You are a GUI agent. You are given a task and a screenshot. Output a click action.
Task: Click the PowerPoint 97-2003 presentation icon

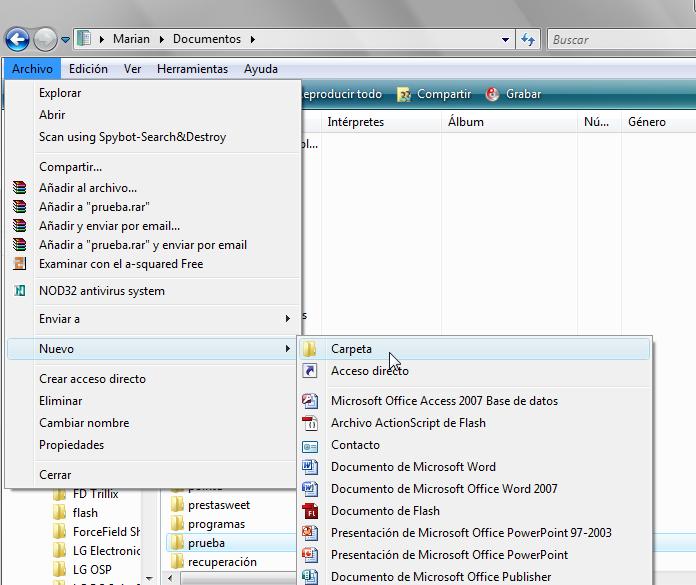coord(309,533)
